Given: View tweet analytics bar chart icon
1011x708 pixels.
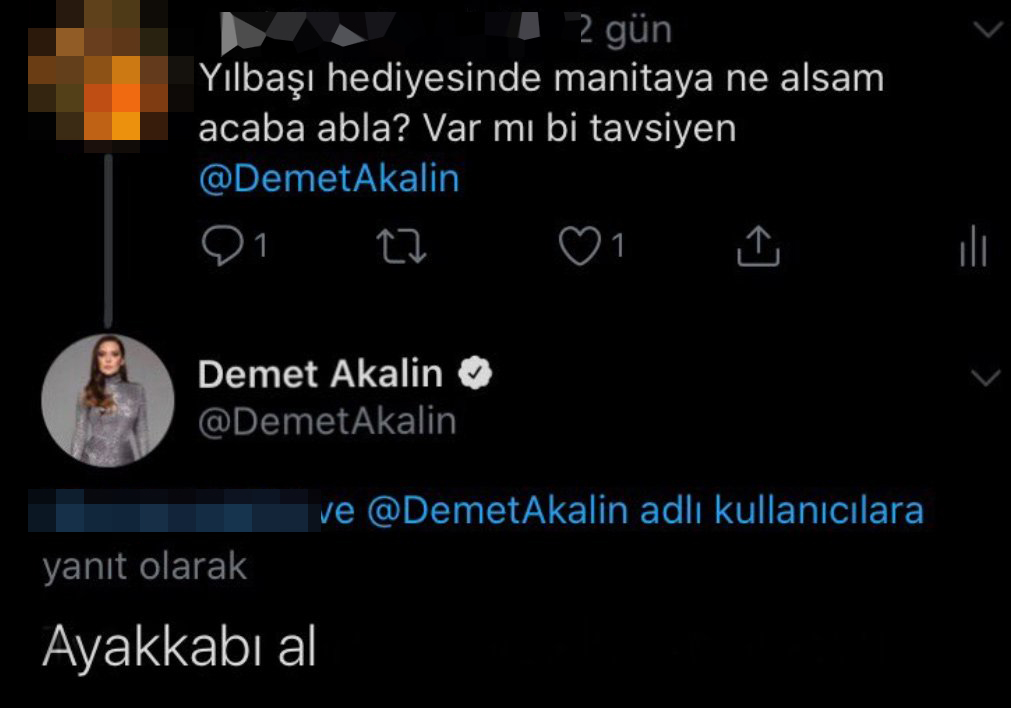Looking at the screenshot, I should (x=973, y=248).
